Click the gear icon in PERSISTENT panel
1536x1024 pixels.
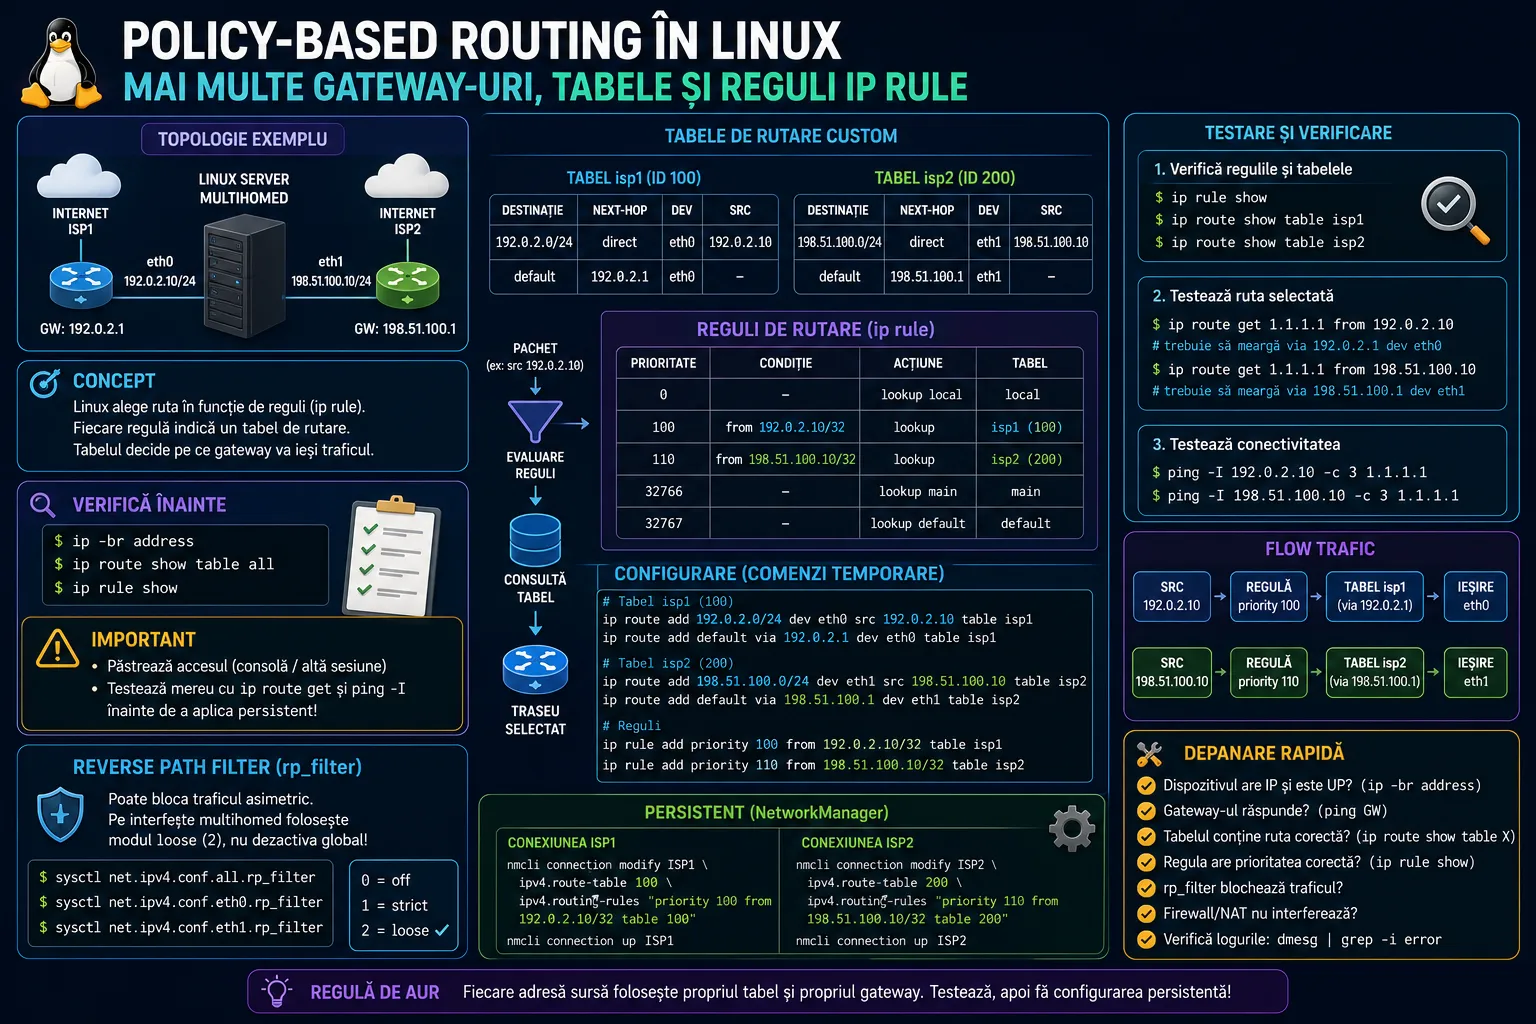pos(1072,828)
